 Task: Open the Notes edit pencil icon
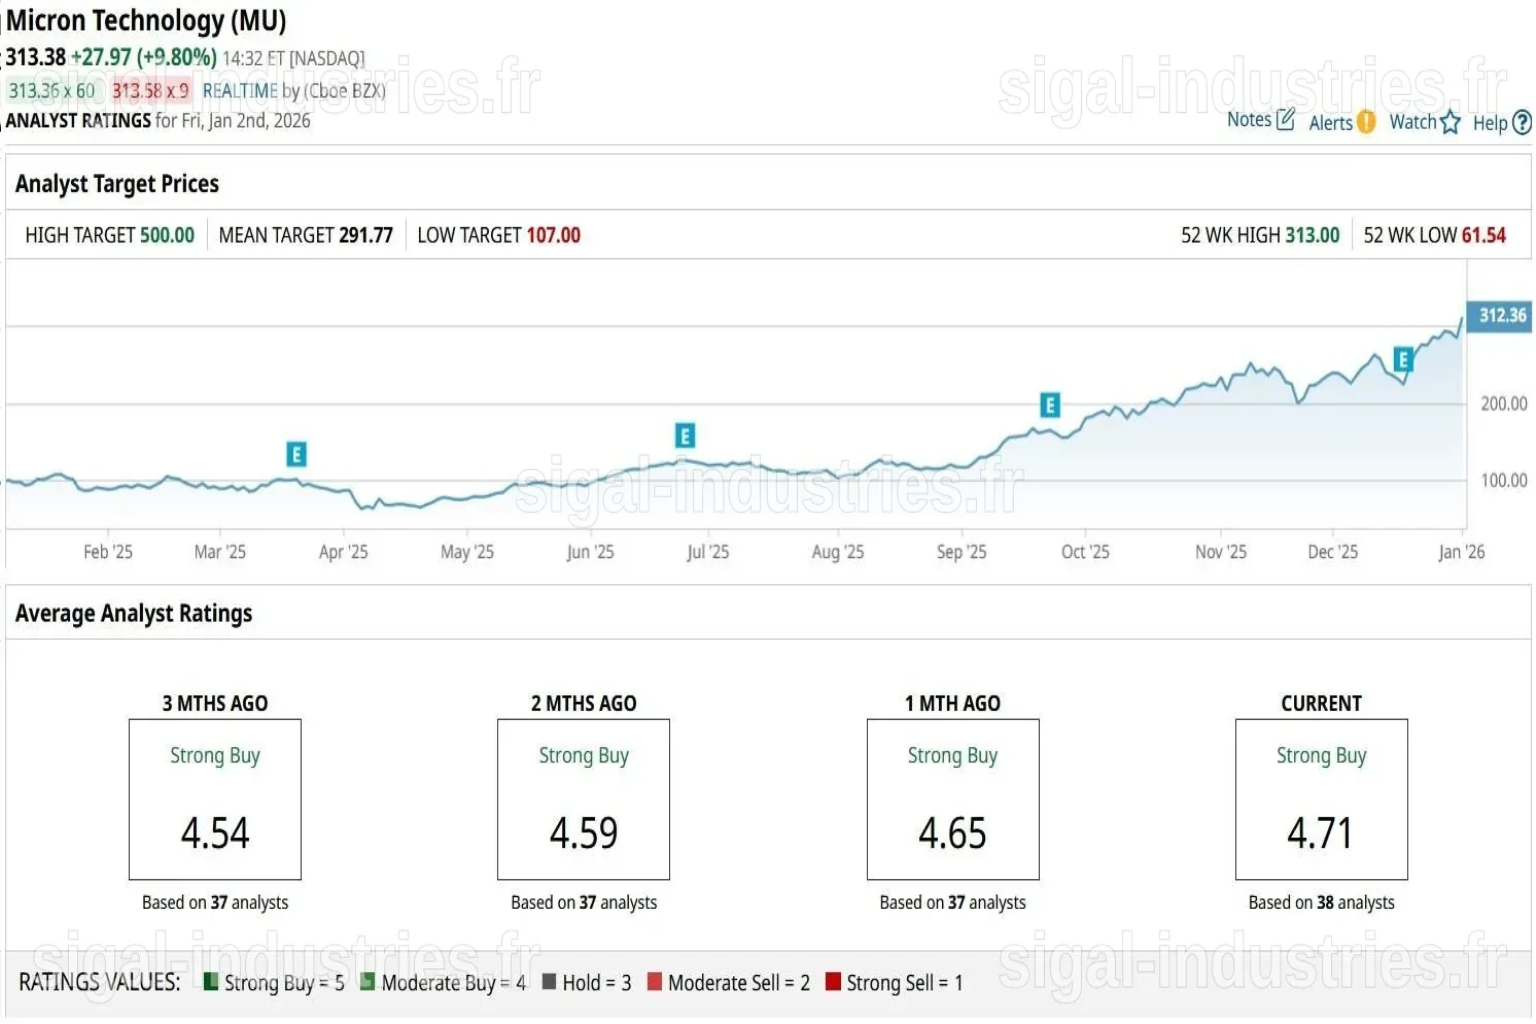(1286, 119)
